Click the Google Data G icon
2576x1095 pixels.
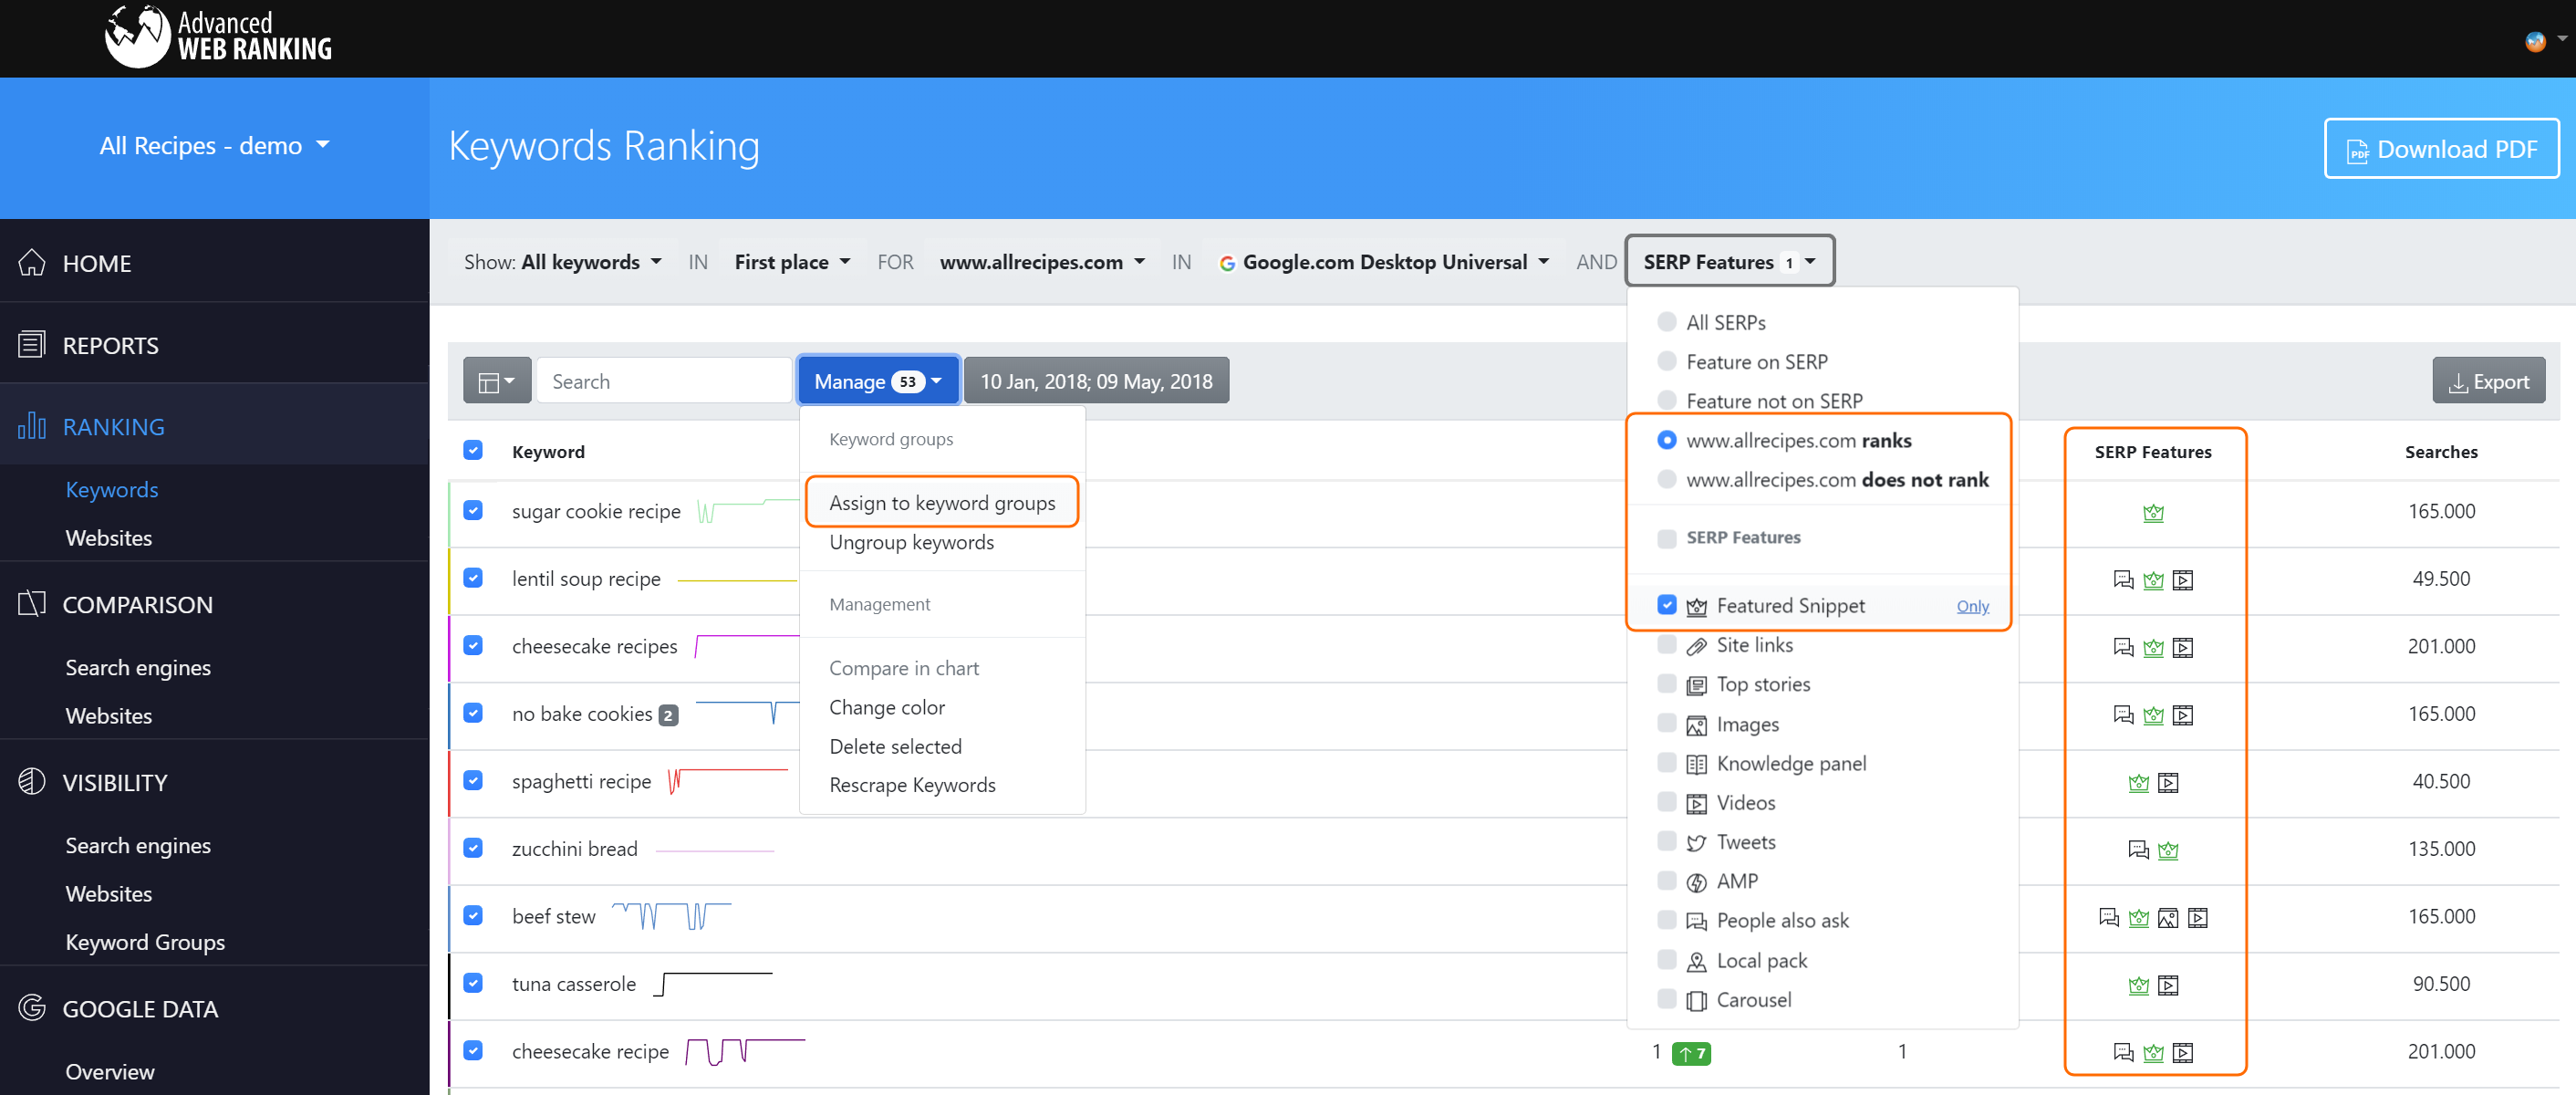click(32, 1008)
